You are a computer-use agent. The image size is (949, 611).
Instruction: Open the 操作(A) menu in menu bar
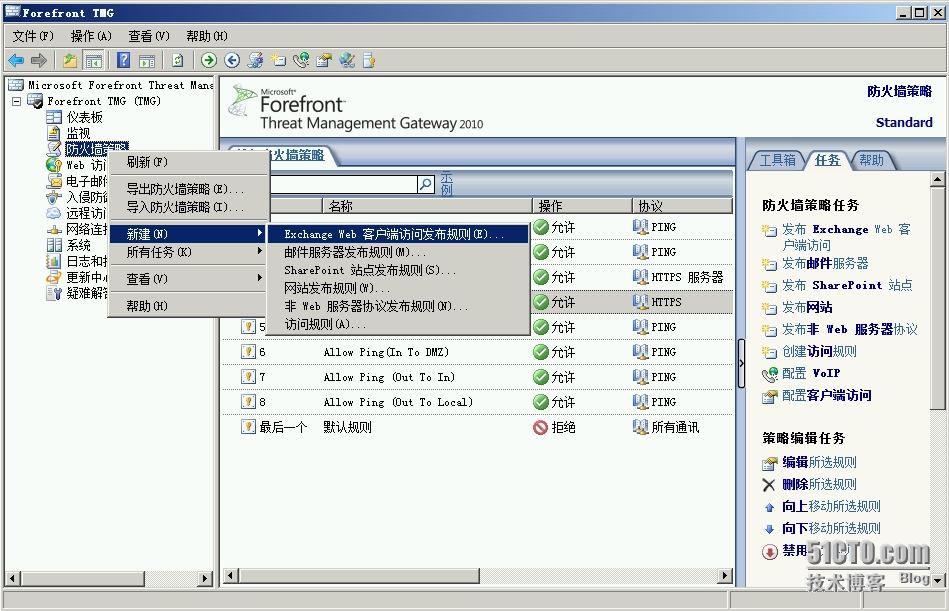click(91, 36)
